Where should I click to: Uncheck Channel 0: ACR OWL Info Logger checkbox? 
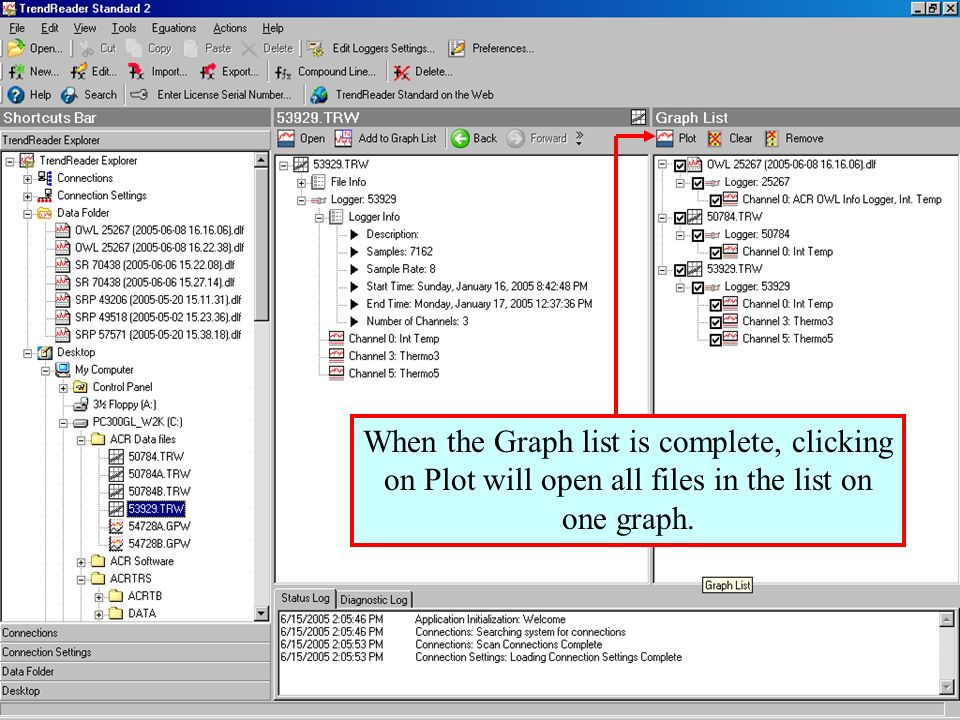[x=715, y=200]
